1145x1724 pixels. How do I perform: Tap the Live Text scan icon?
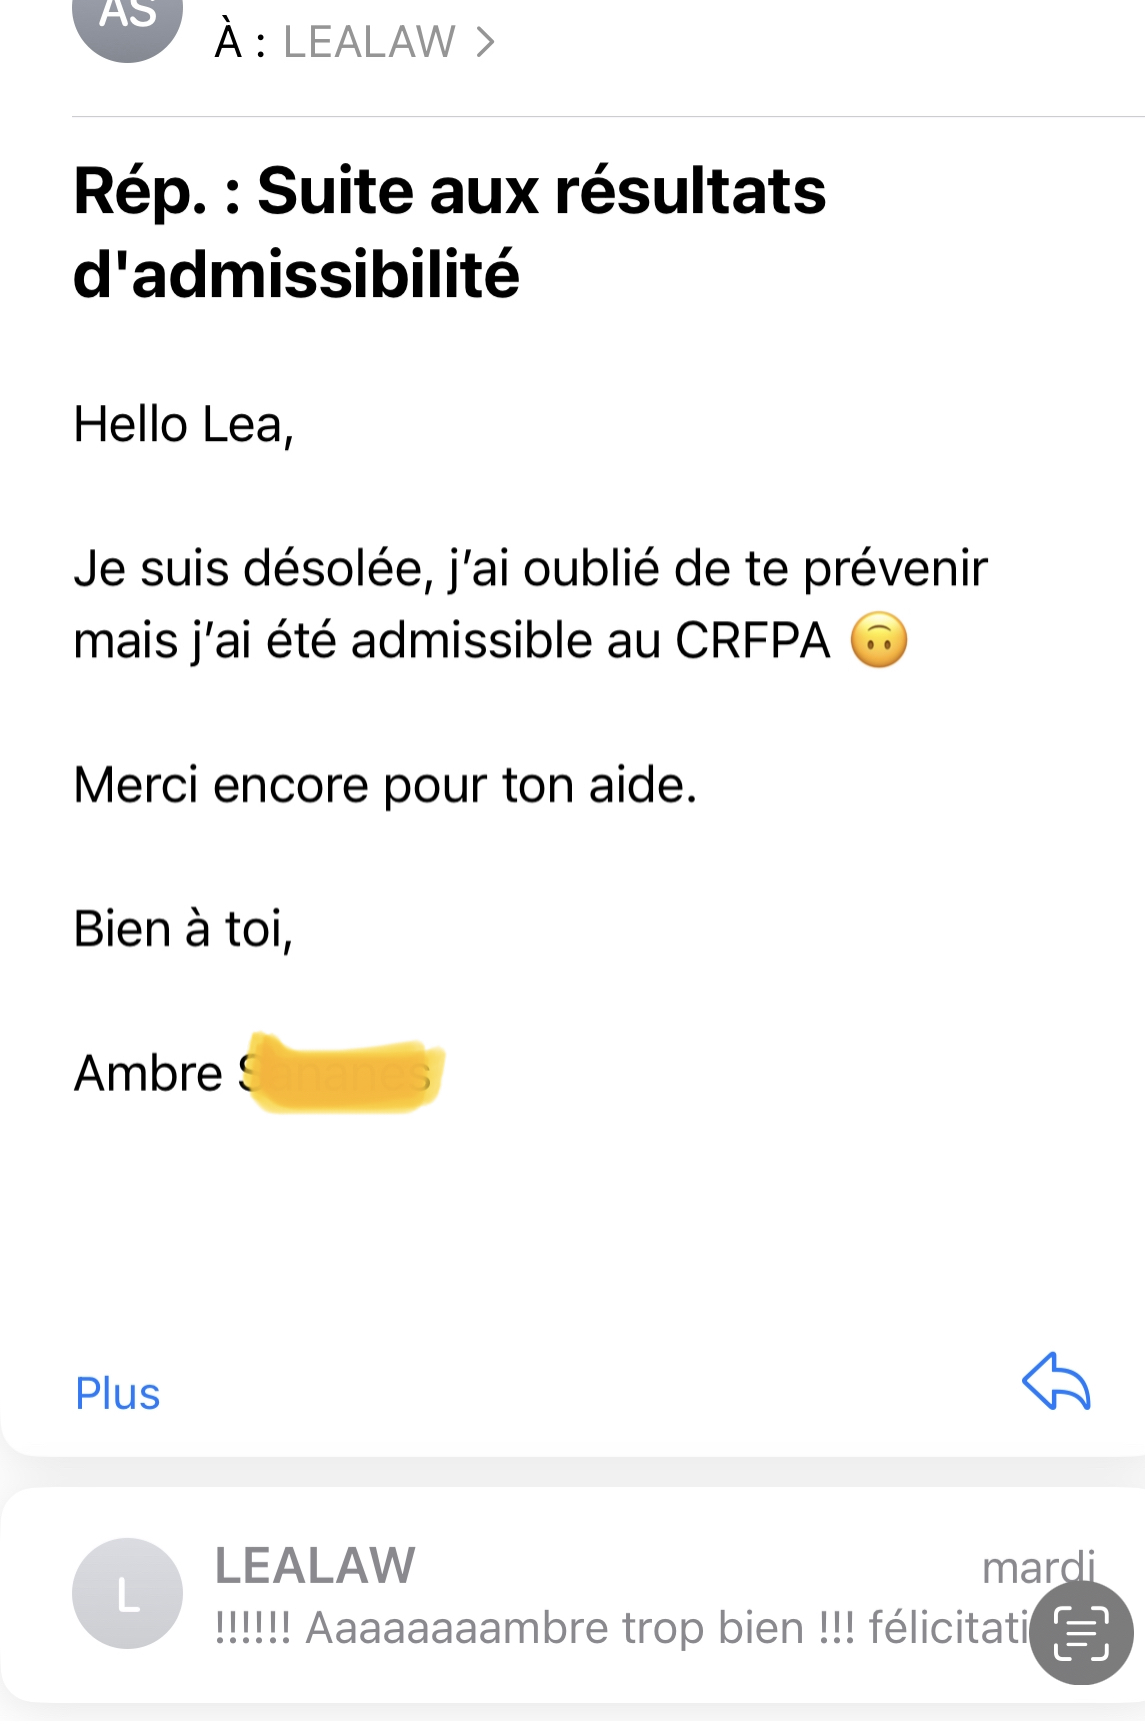[x=1081, y=1633]
